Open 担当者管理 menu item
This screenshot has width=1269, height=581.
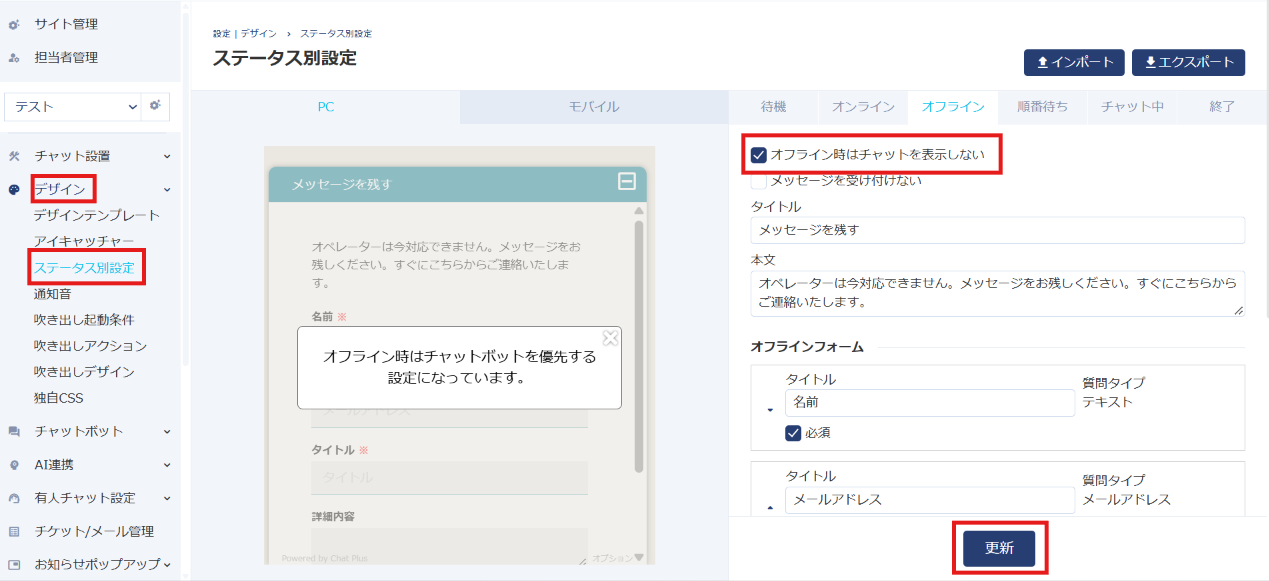click(x=66, y=57)
